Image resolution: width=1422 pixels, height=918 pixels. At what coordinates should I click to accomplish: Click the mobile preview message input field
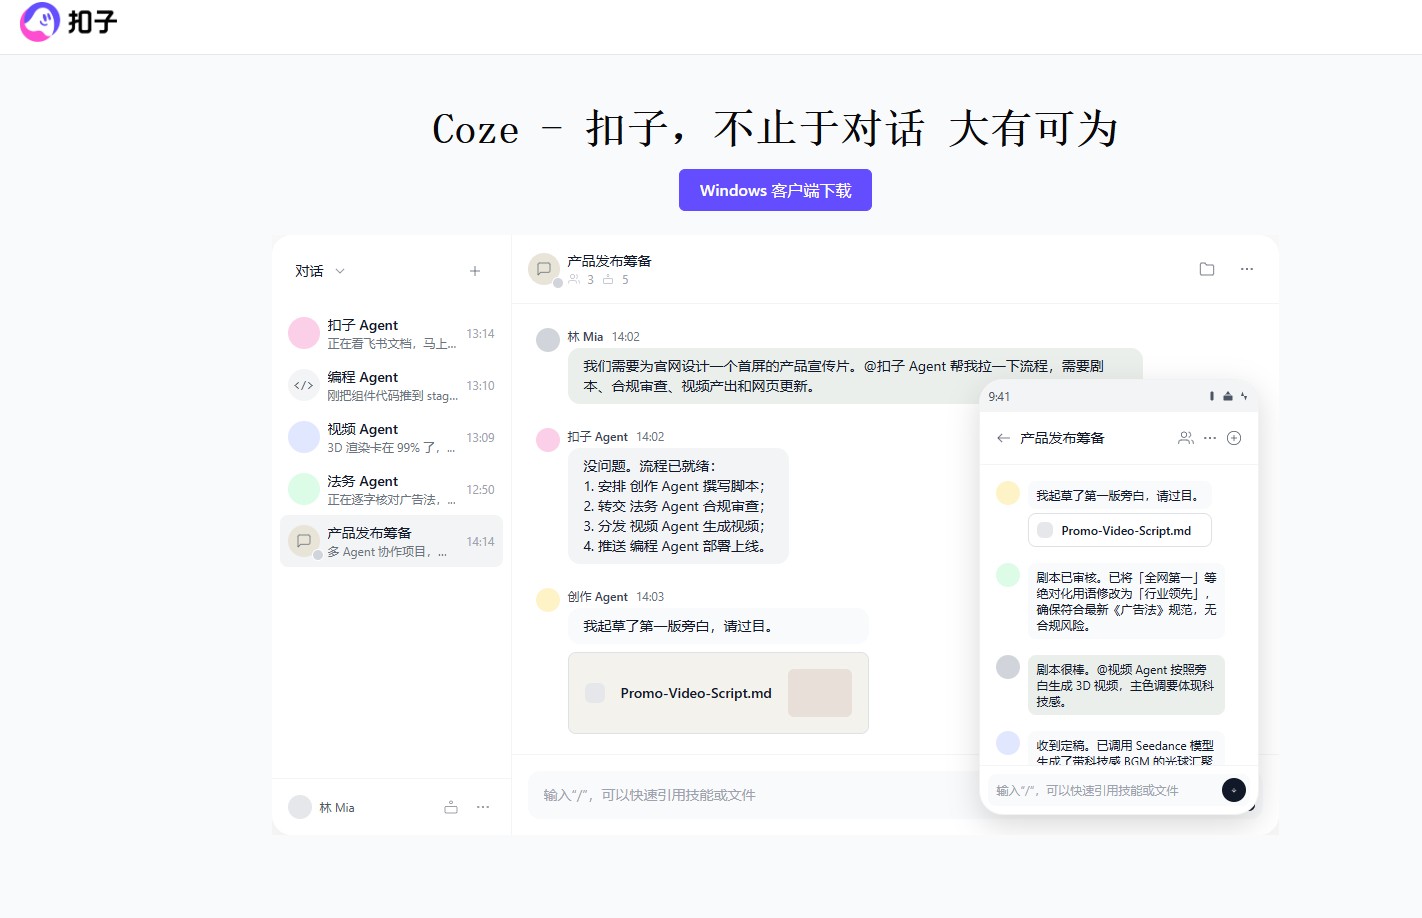coord(1103,790)
